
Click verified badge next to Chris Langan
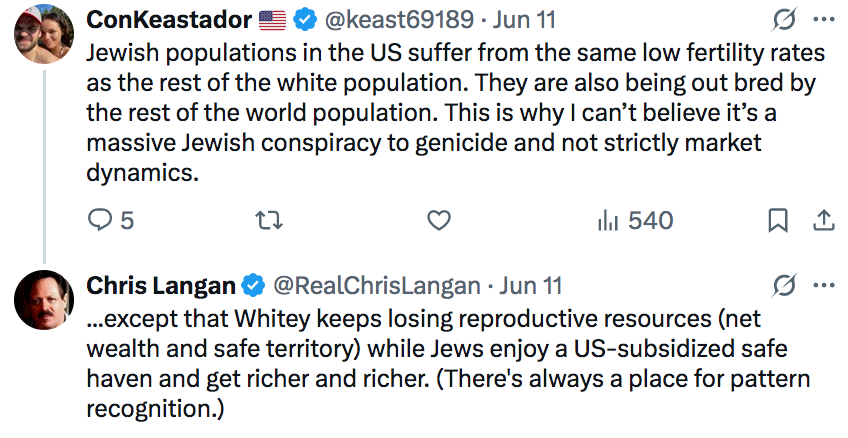[254, 286]
